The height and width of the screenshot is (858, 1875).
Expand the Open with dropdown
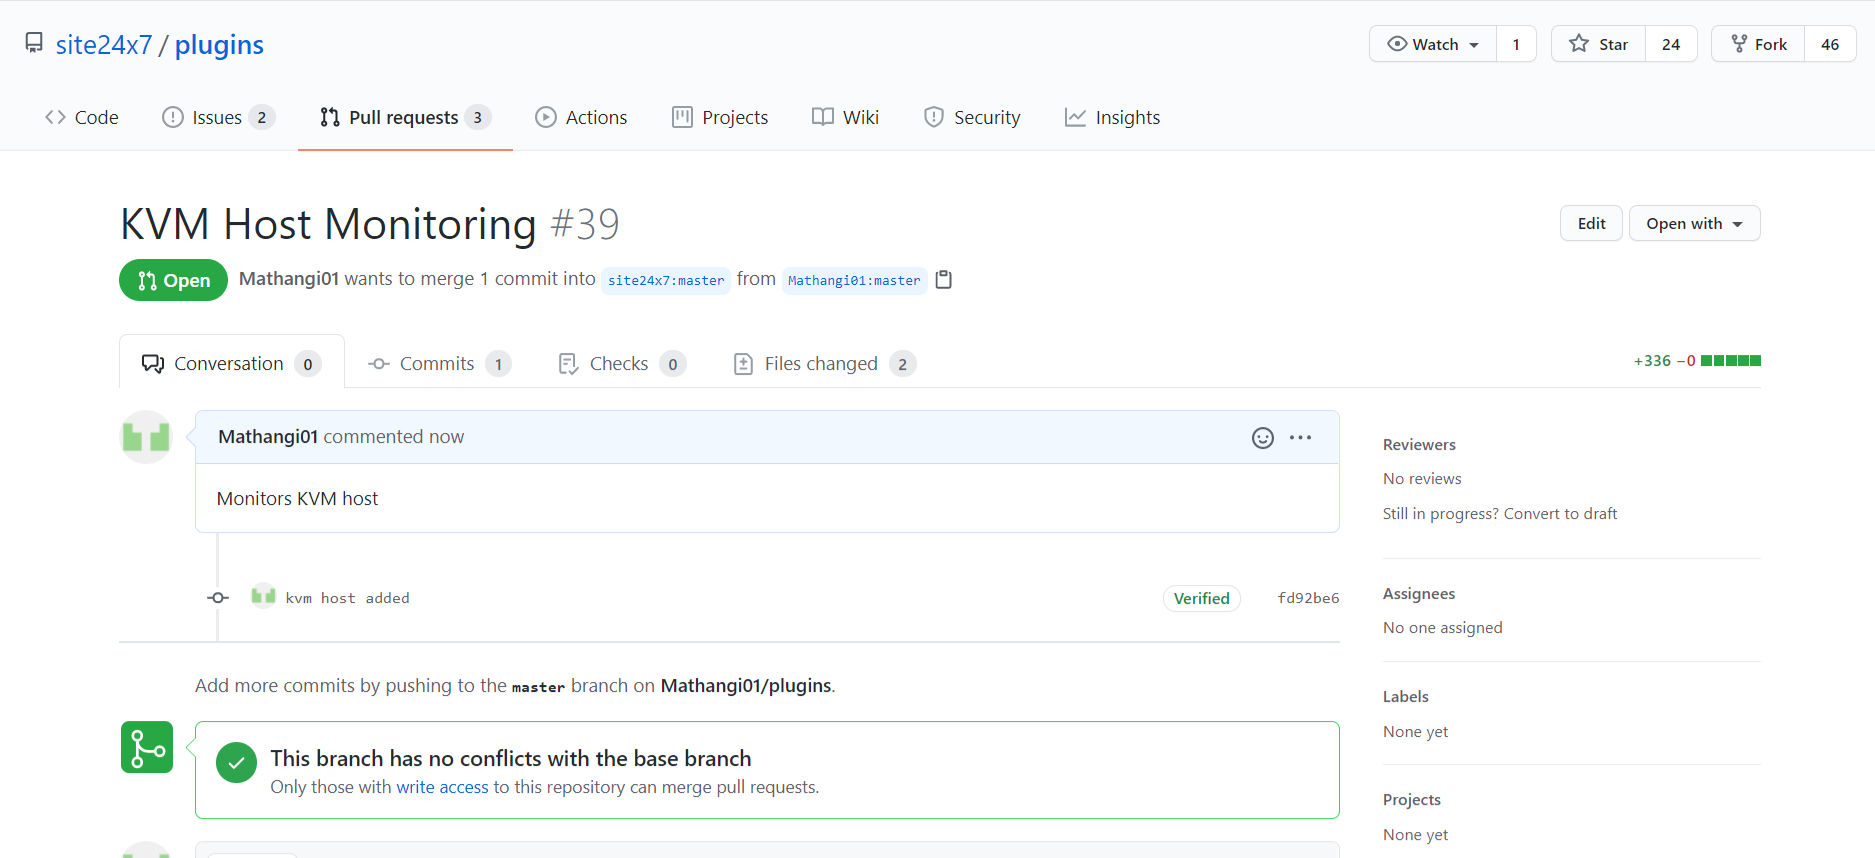click(1694, 223)
